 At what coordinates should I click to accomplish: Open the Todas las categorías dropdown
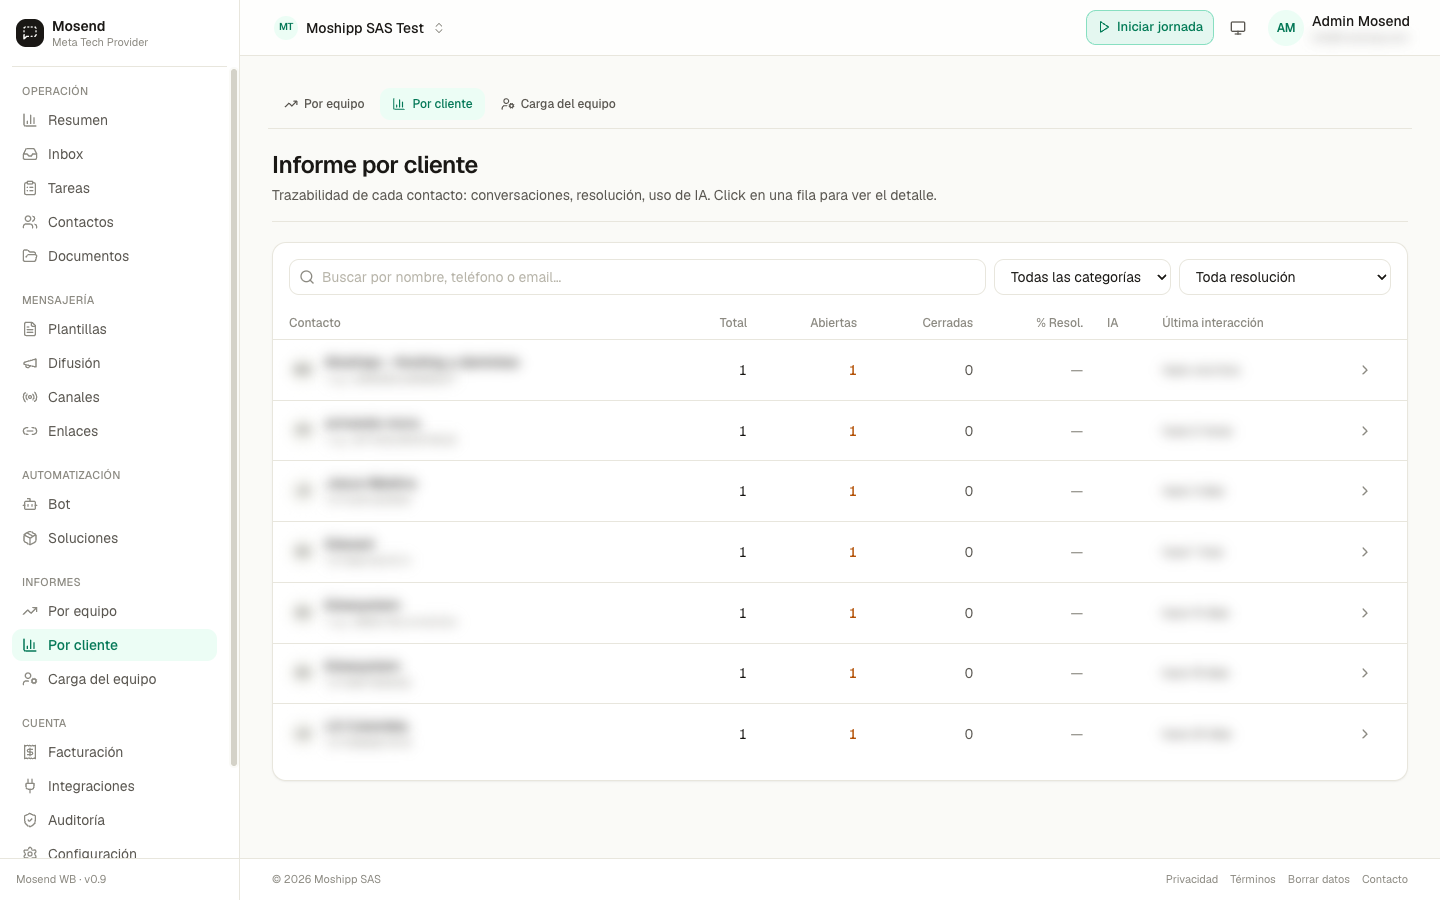click(1082, 277)
